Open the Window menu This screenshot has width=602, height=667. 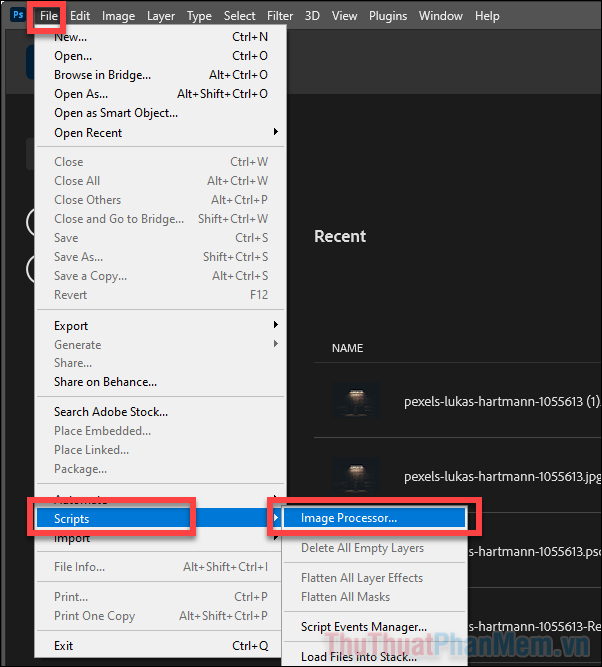click(441, 16)
